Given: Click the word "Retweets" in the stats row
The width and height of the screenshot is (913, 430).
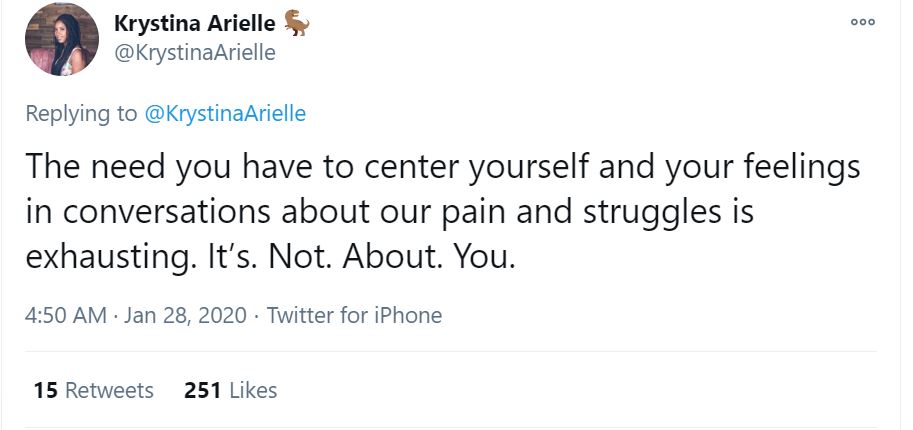Looking at the screenshot, I should click(x=109, y=390).
